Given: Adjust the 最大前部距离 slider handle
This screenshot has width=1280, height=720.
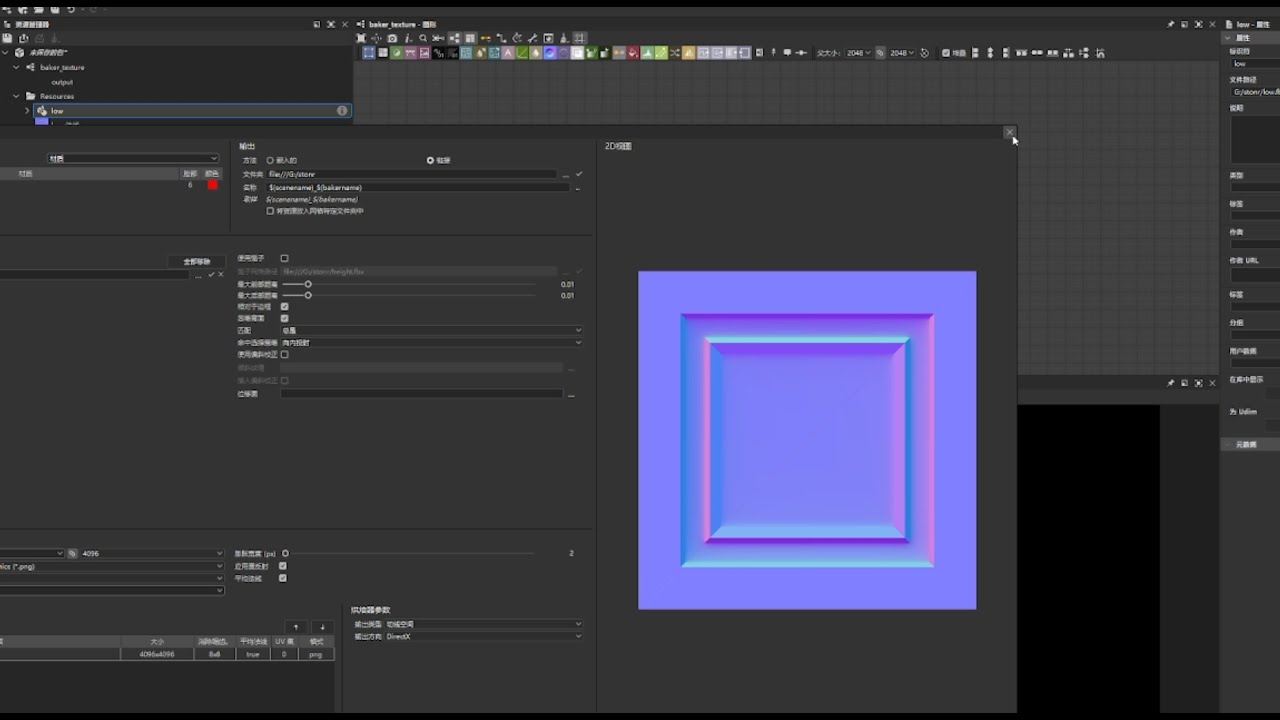Looking at the screenshot, I should (x=308, y=284).
